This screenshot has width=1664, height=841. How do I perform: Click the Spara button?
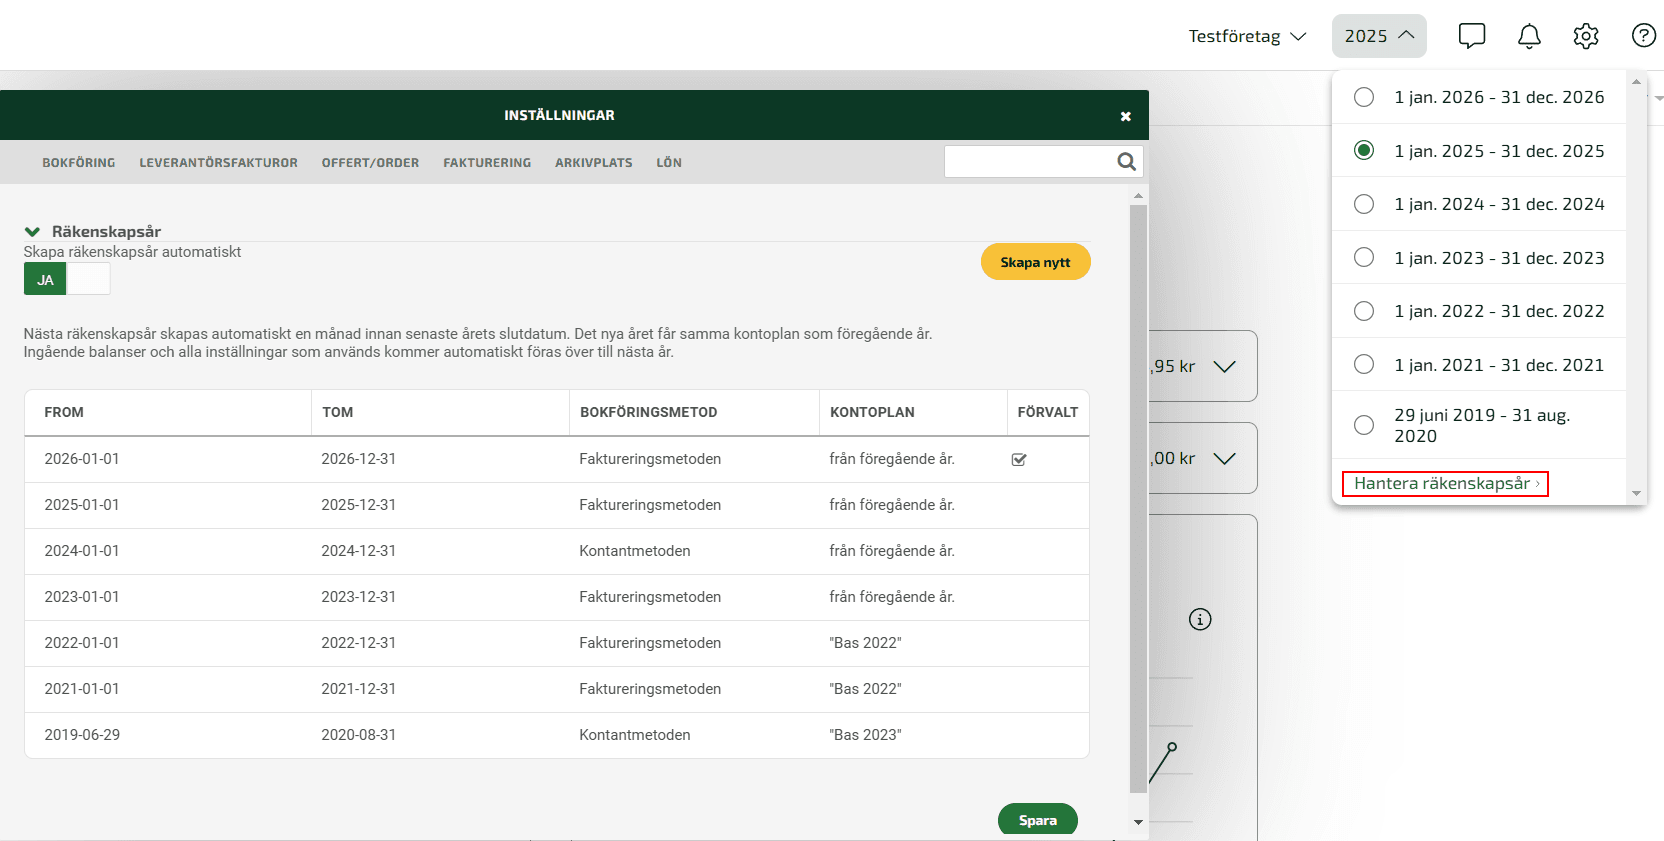point(1038,820)
